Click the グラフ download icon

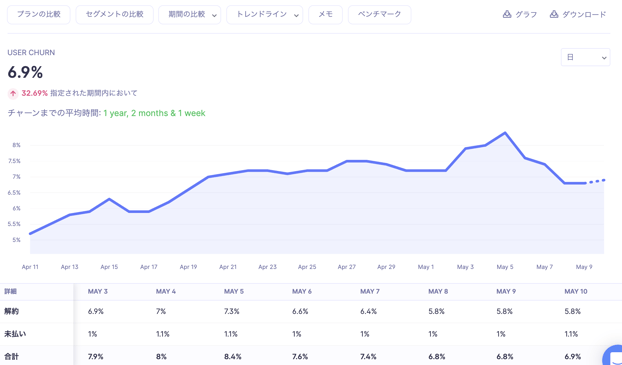coord(507,14)
